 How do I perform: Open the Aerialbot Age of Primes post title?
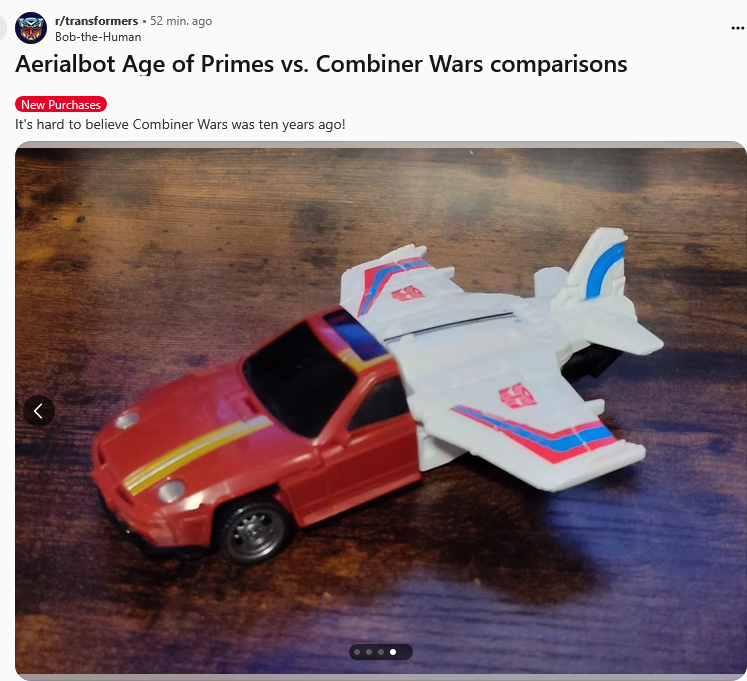(x=321, y=64)
